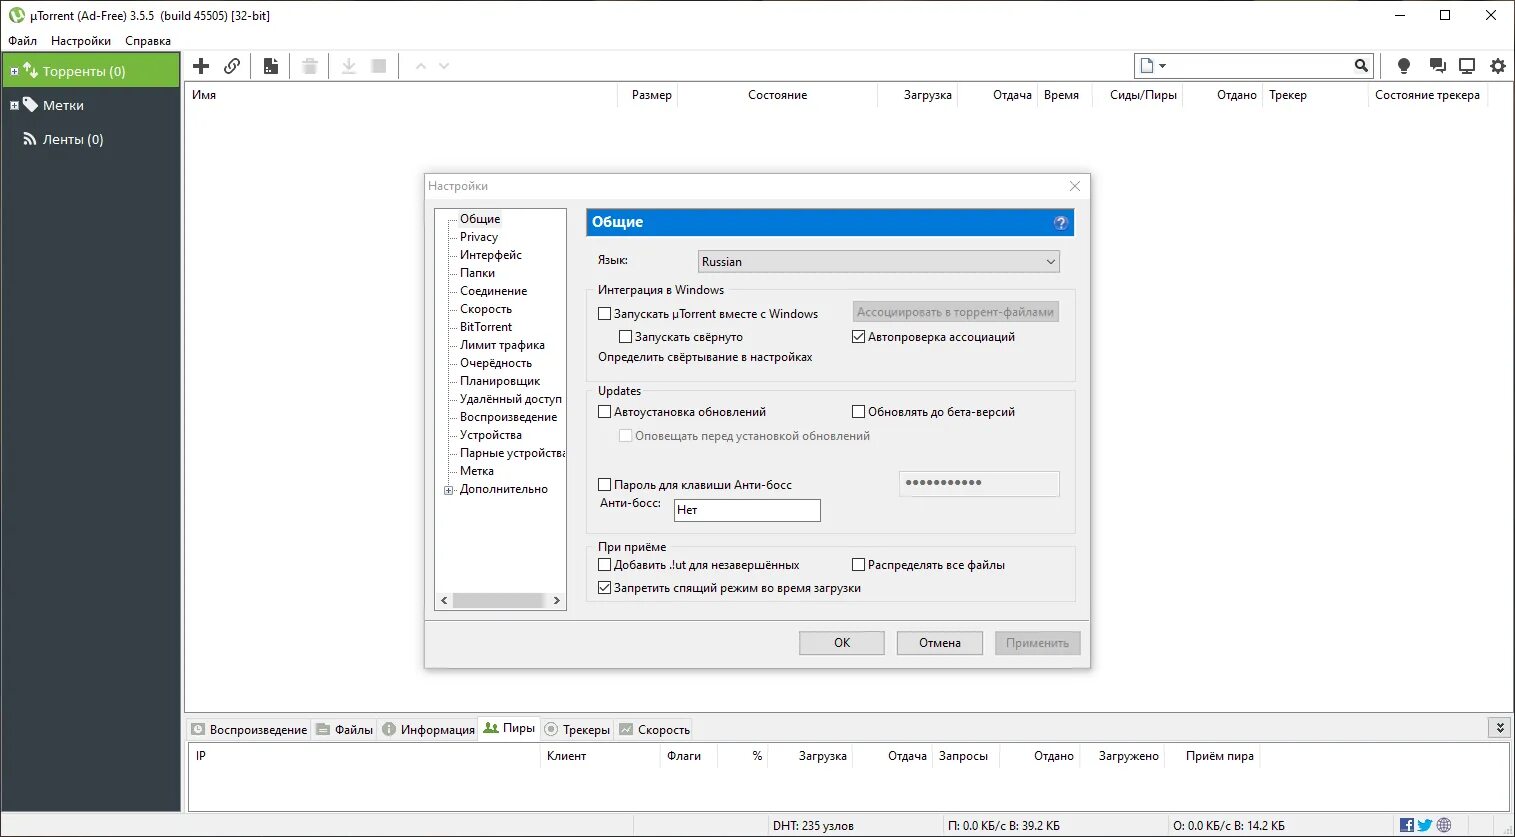Check Добавить .!ut для незавершённых
Screen dimensions: 1515x837
pyautogui.click(x=604, y=564)
